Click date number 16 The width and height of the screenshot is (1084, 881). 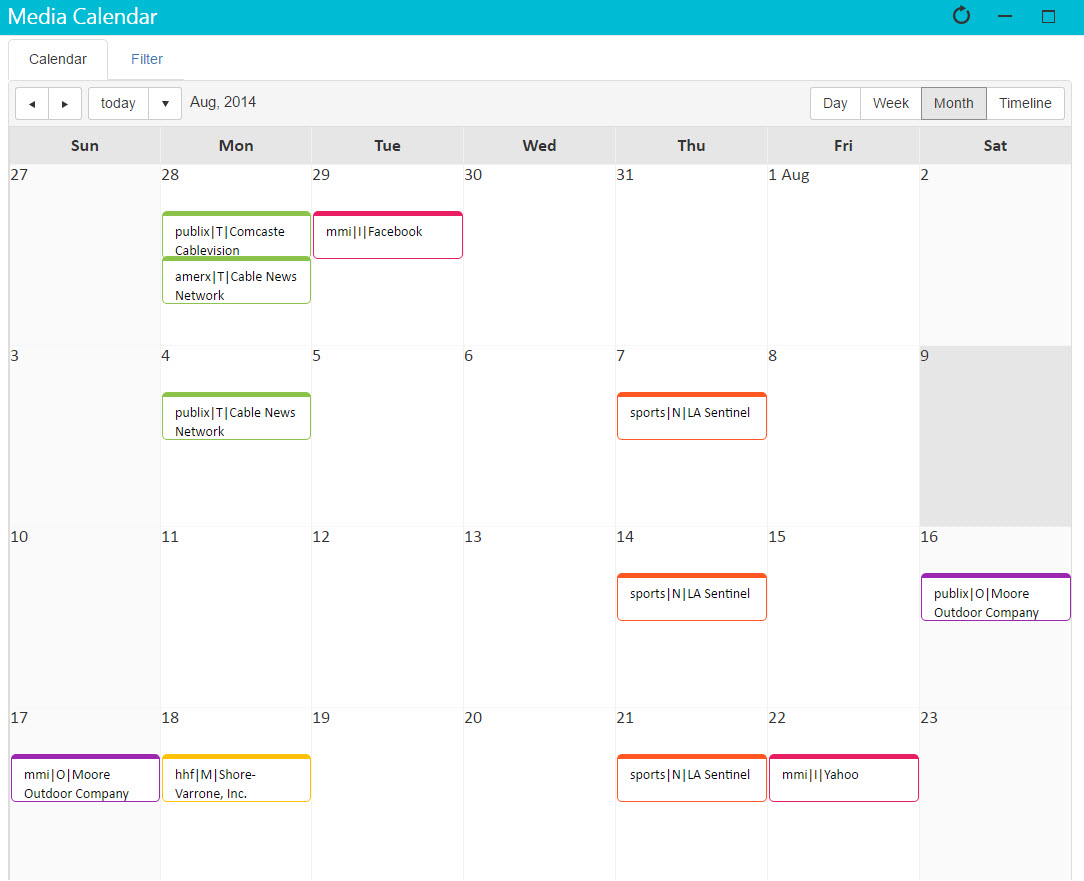929,537
